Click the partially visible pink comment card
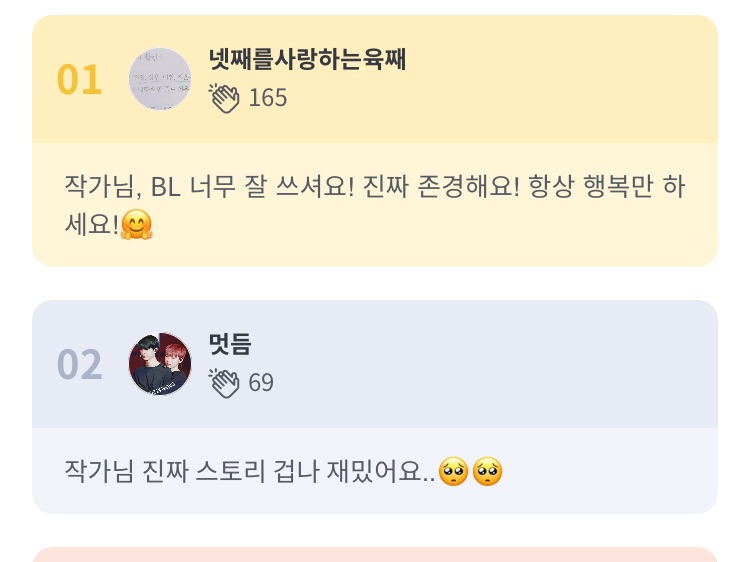 (x=375, y=554)
